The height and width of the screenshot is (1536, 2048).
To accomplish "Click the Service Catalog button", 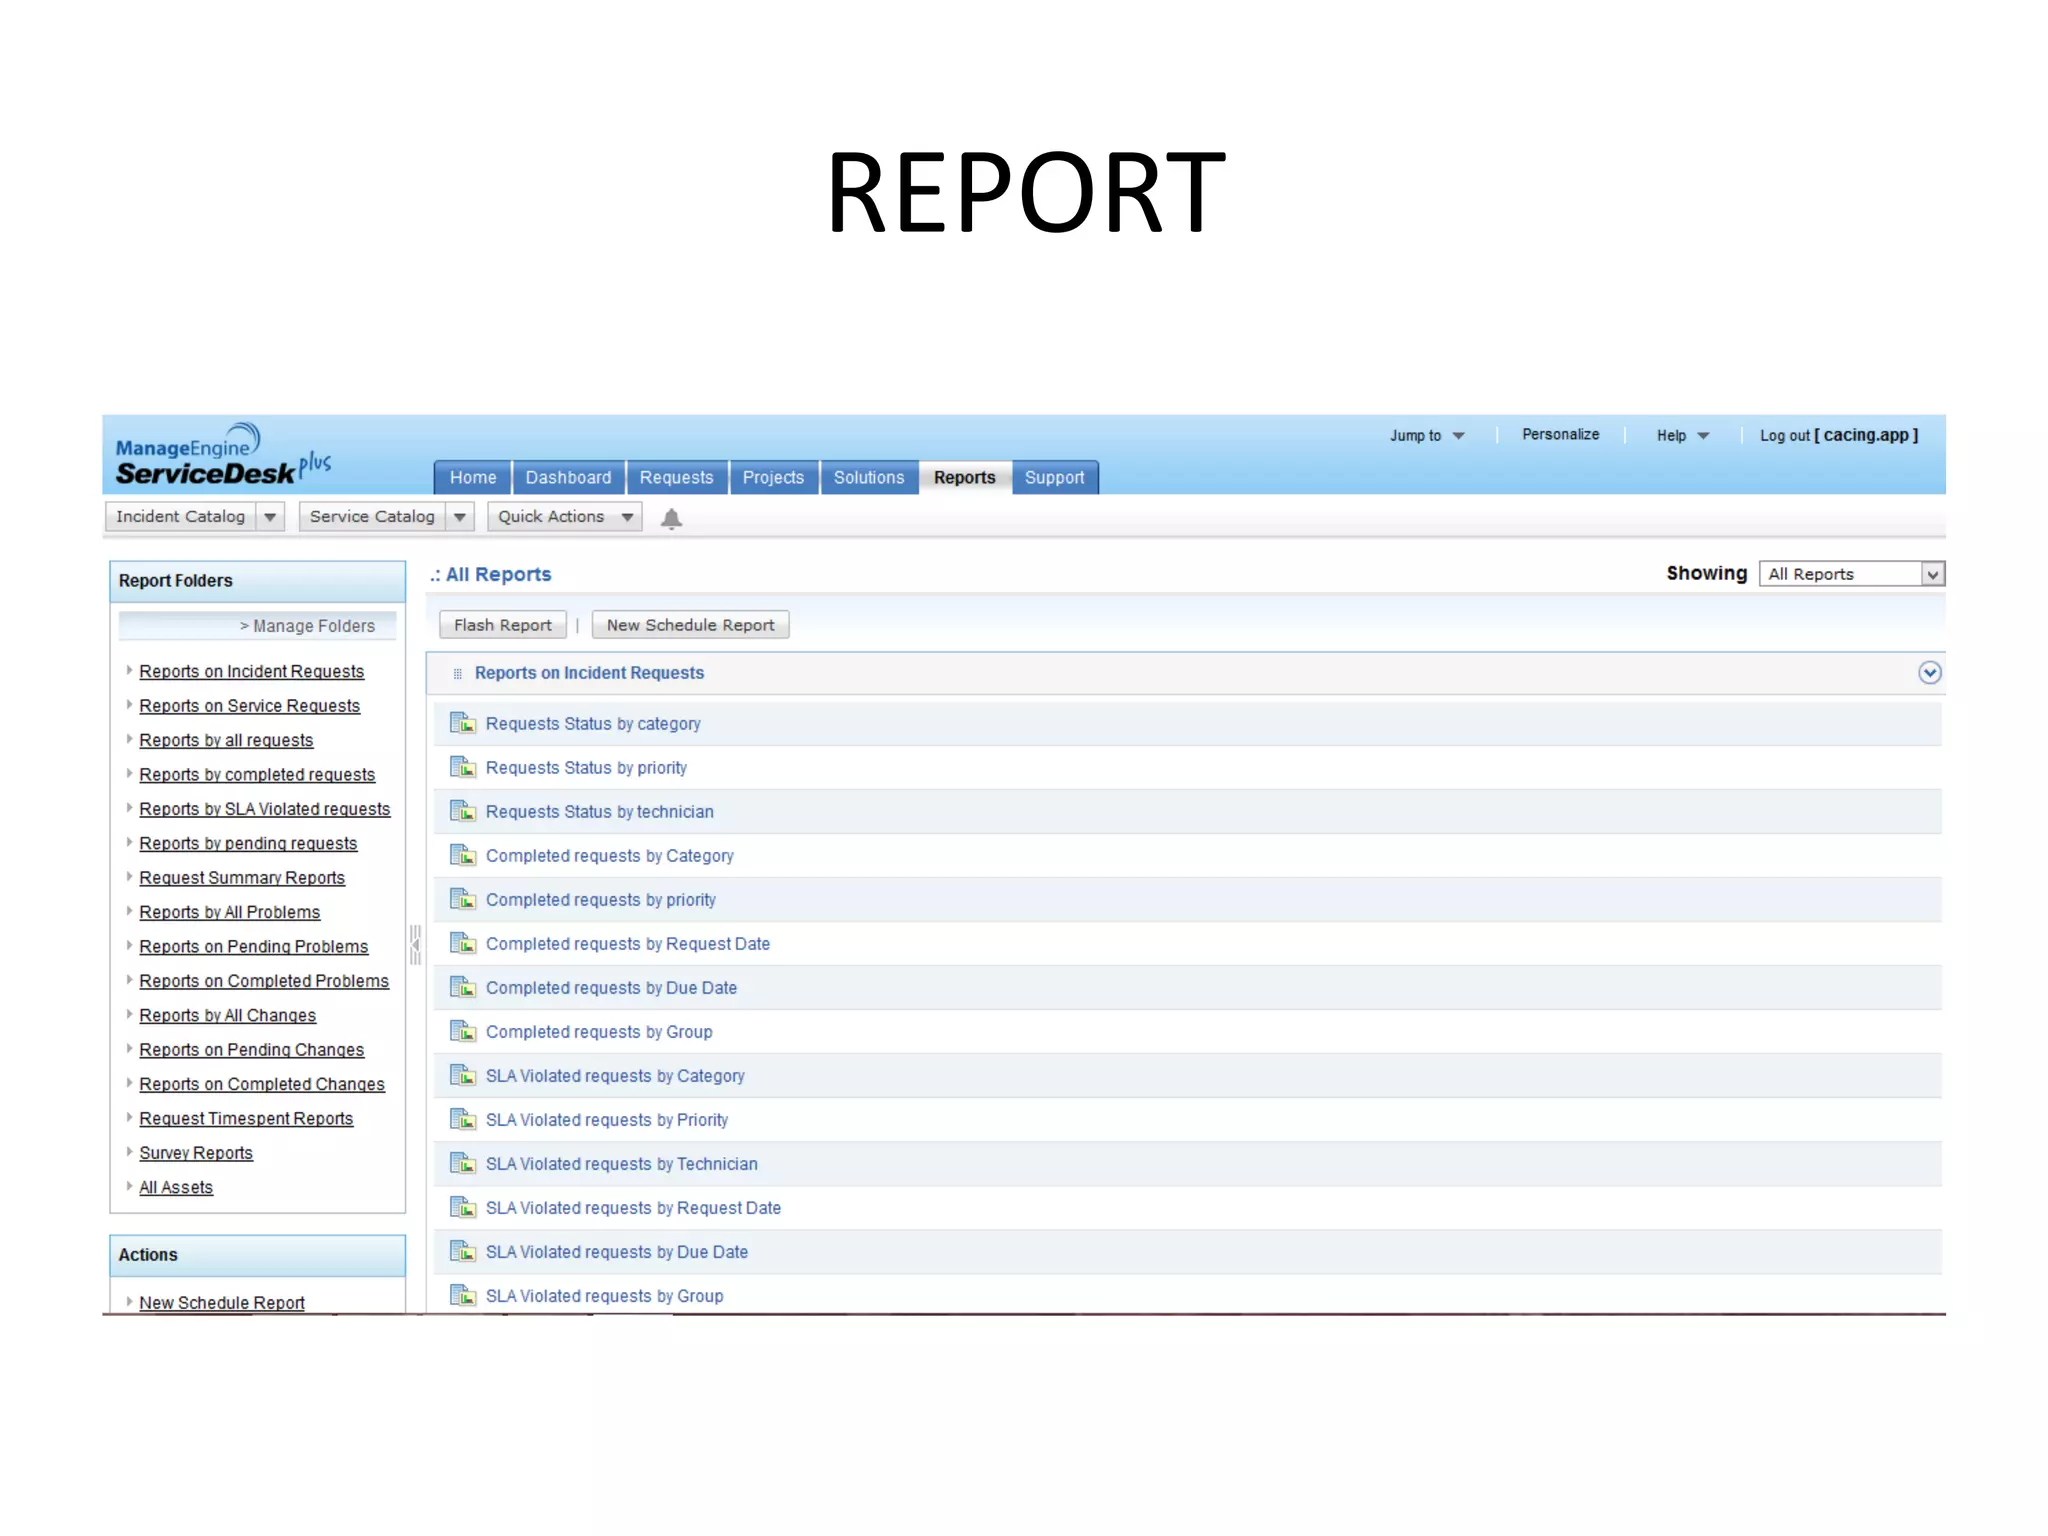I will click(372, 517).
